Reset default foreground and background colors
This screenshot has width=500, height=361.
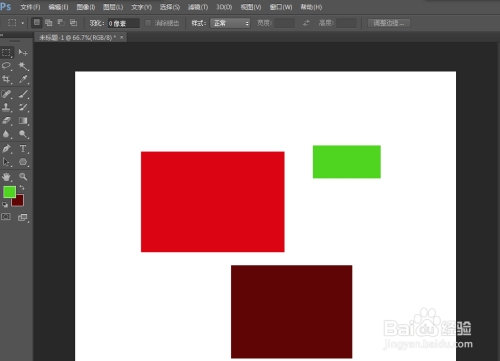[5, 205]
